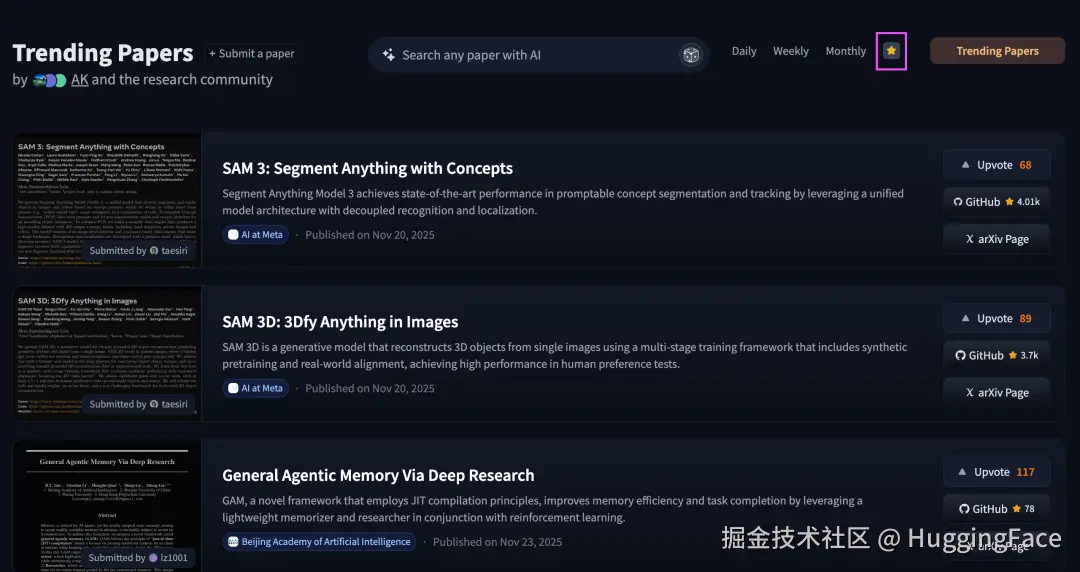Image resolution: width=1080 pixels, height=572 pixels.
Task: Click AI at Meta tag on SAM 3D paper
Action: 255,389
